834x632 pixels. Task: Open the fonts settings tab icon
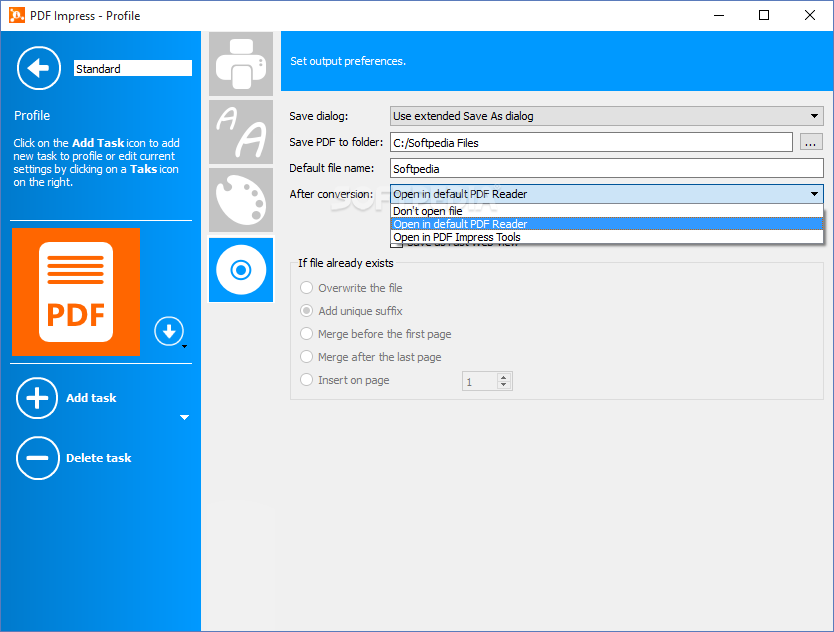pyautogui.click(x=241, y=132)
